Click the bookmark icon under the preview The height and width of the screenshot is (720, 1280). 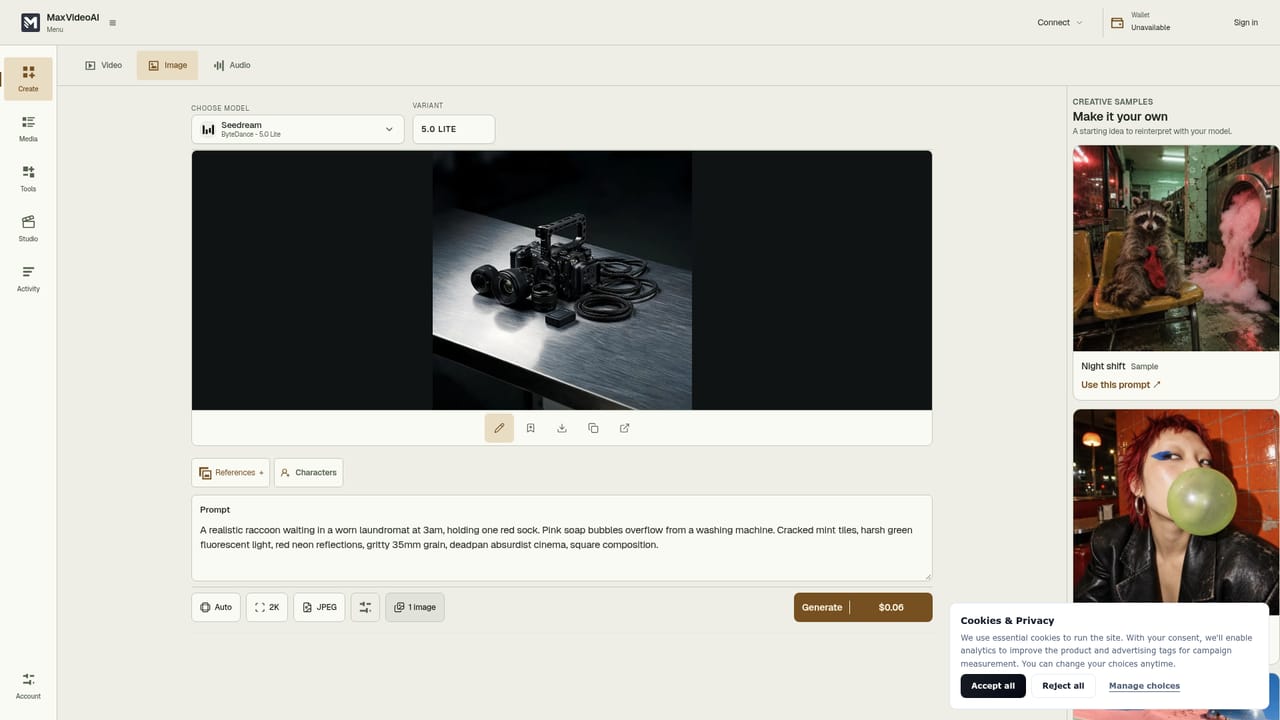(531, 428)
